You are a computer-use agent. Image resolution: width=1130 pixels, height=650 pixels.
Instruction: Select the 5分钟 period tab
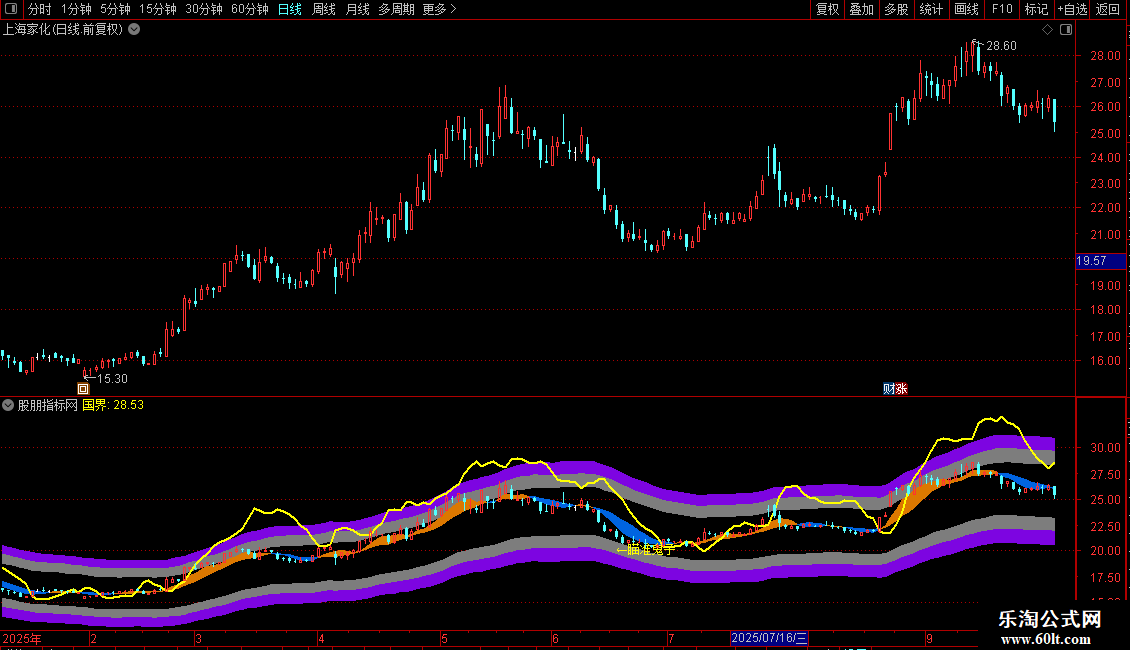tap(115, 9)
